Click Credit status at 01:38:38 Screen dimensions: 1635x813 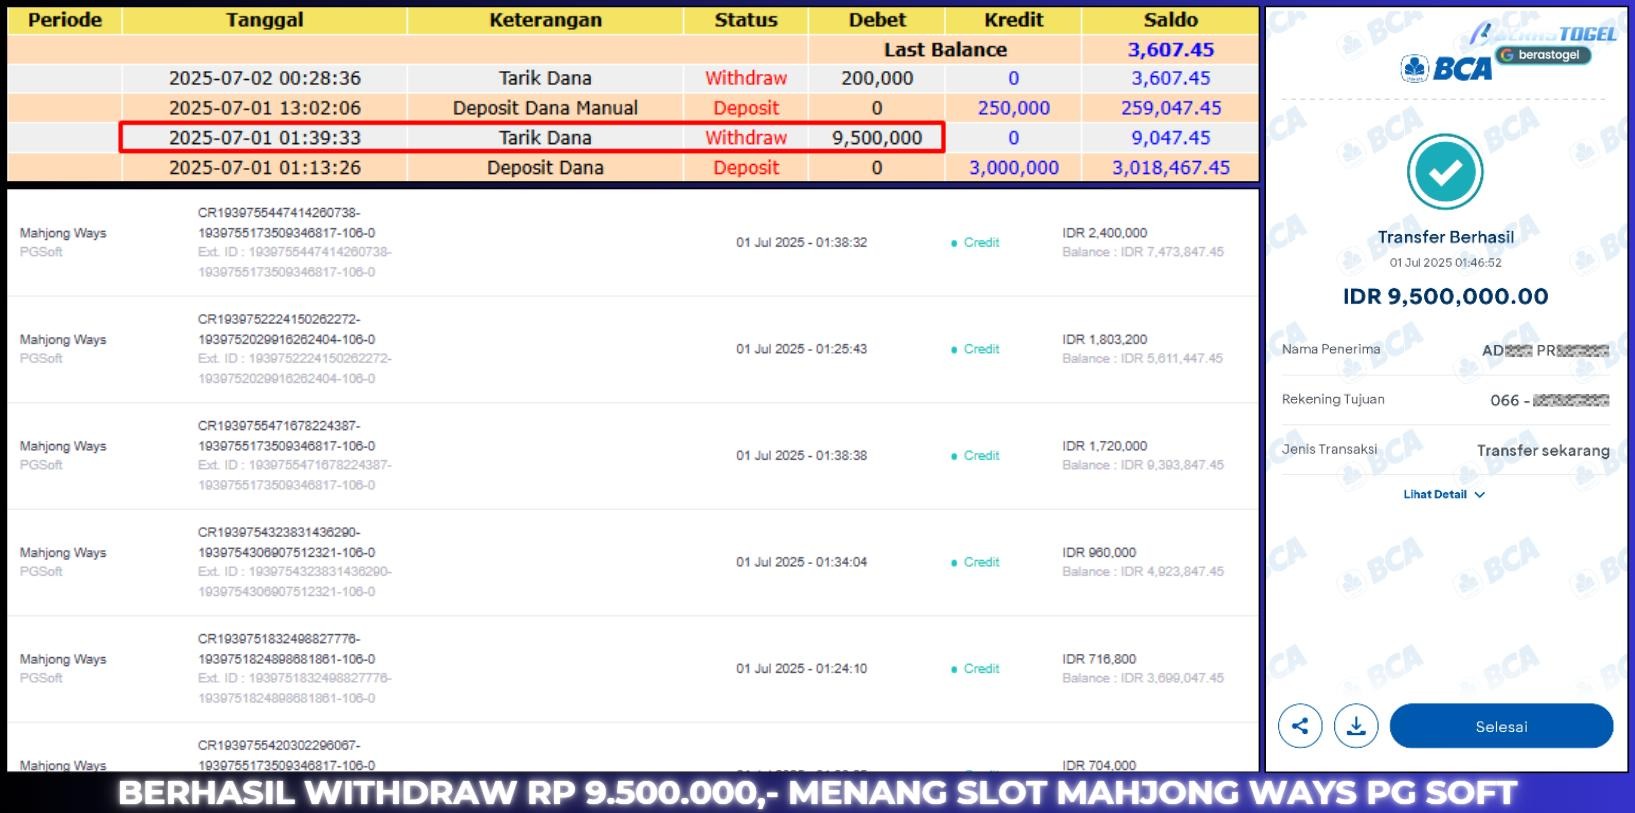(975, 456)
